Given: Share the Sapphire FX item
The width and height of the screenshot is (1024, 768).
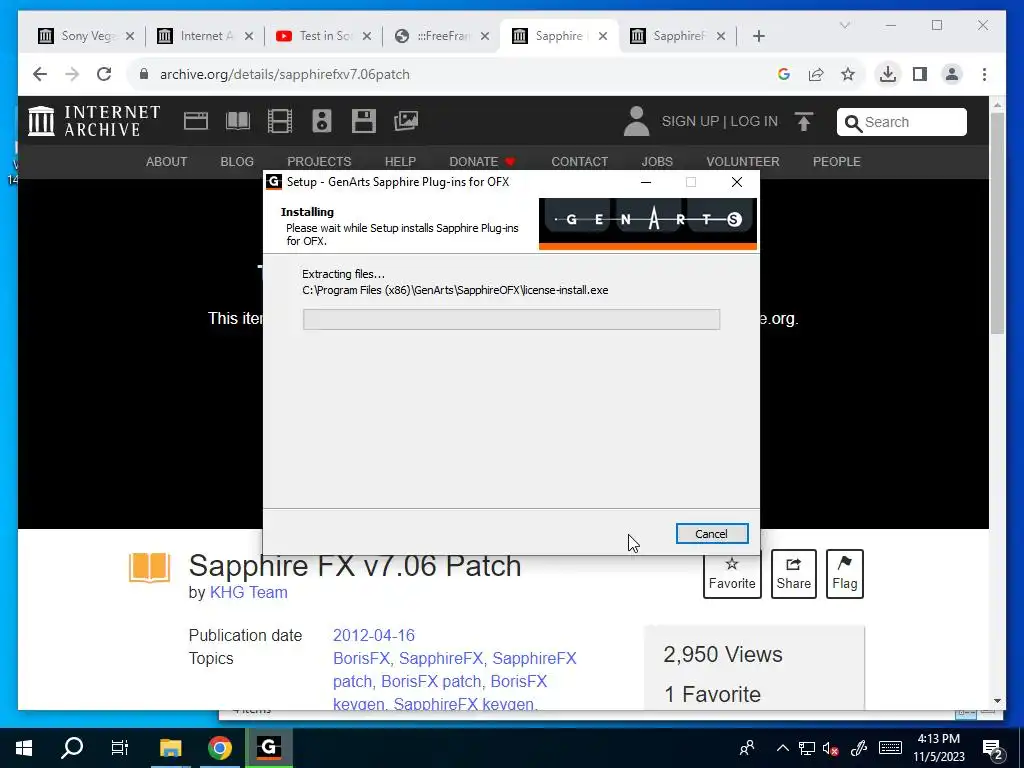Looking at the screenshot, I should 793,574.
